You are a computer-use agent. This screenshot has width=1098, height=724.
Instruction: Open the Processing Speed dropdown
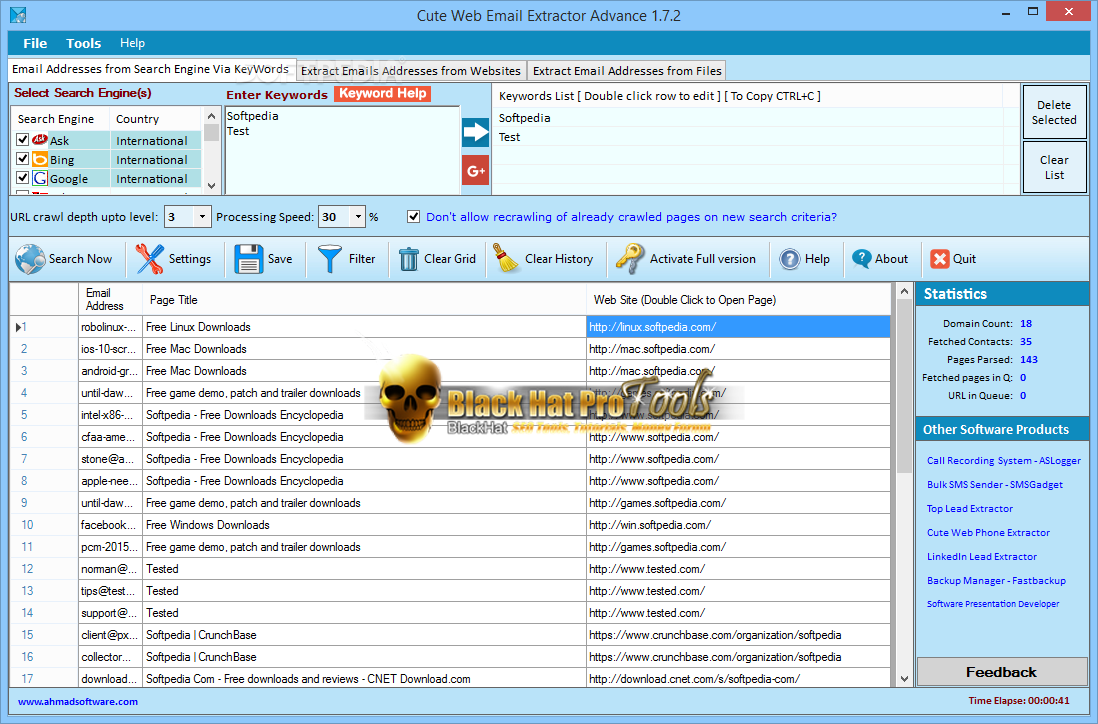point(358,217)
